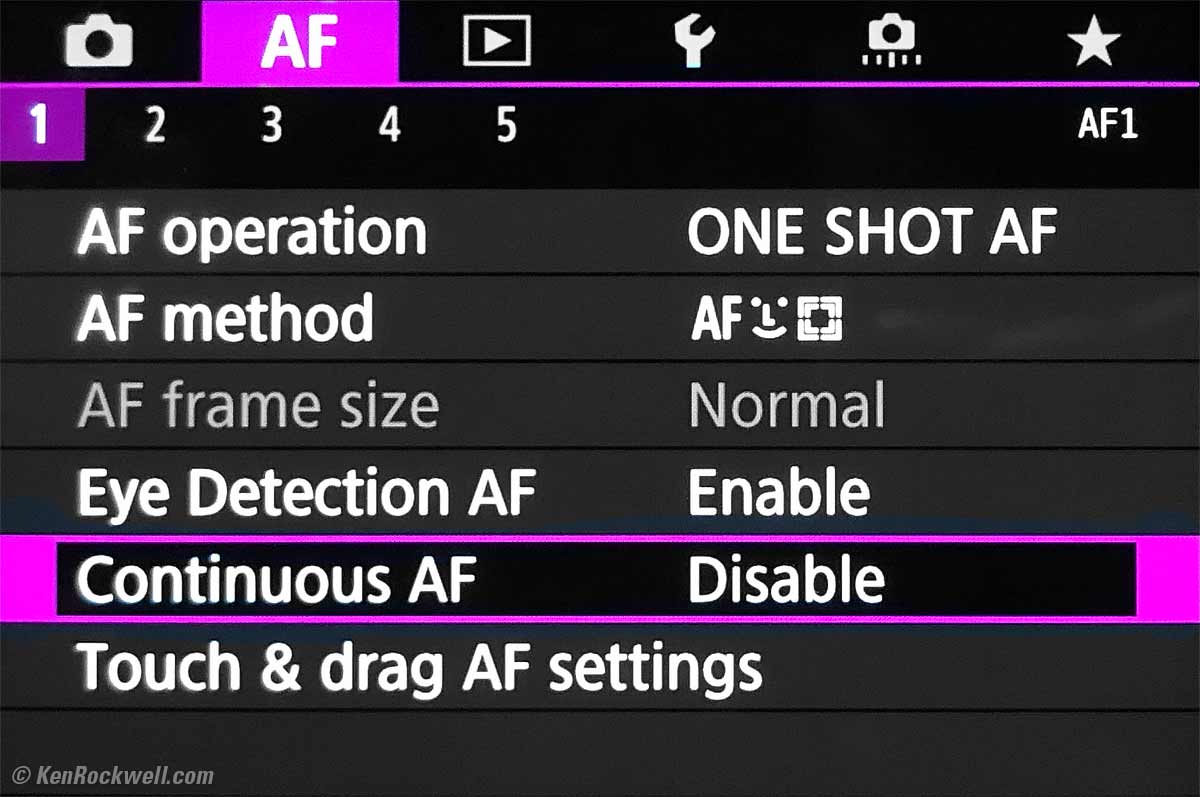The image size is (1200, 797).
Task: Toggle Continuous AF Disable setting
Action: pos(786,580)
